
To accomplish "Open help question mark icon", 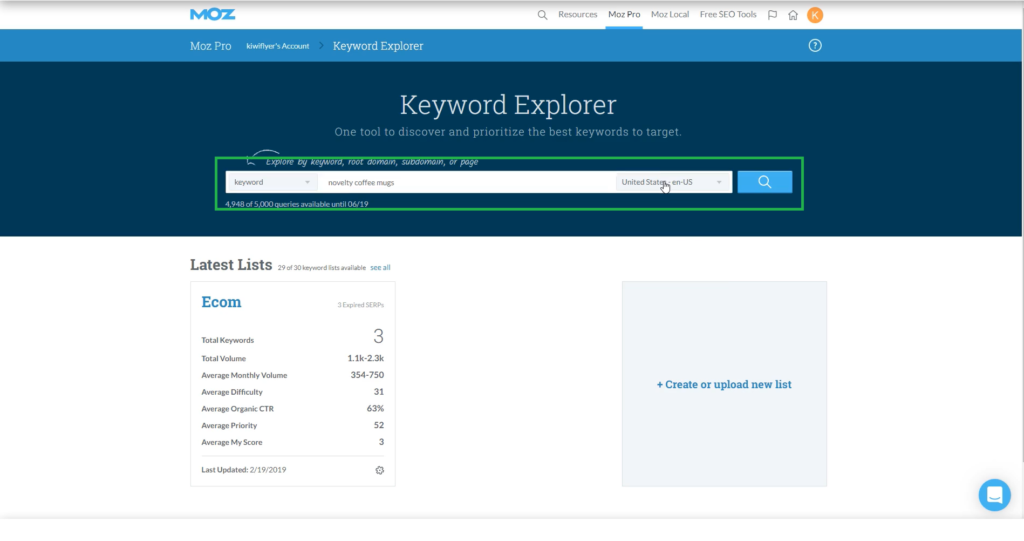I will tap(815, 46).
